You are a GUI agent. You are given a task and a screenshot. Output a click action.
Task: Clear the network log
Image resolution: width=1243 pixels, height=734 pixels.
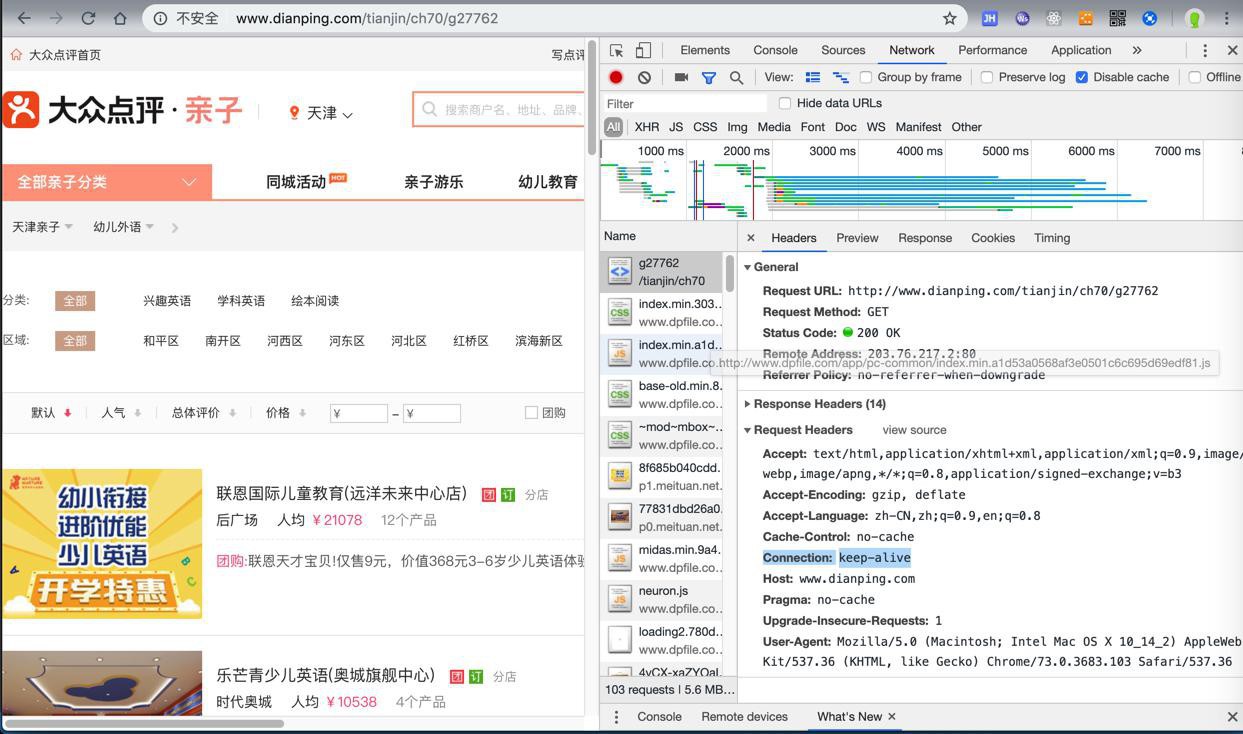pos(644,77)
